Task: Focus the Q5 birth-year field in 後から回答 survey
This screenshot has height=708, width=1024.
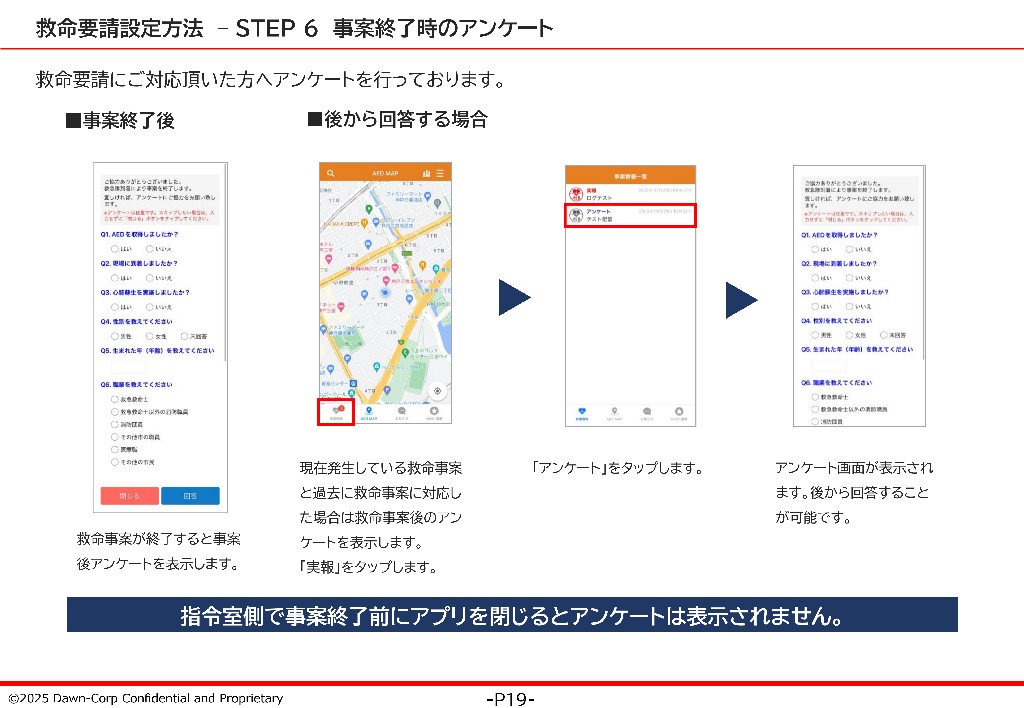Action: tap(829, 366)
